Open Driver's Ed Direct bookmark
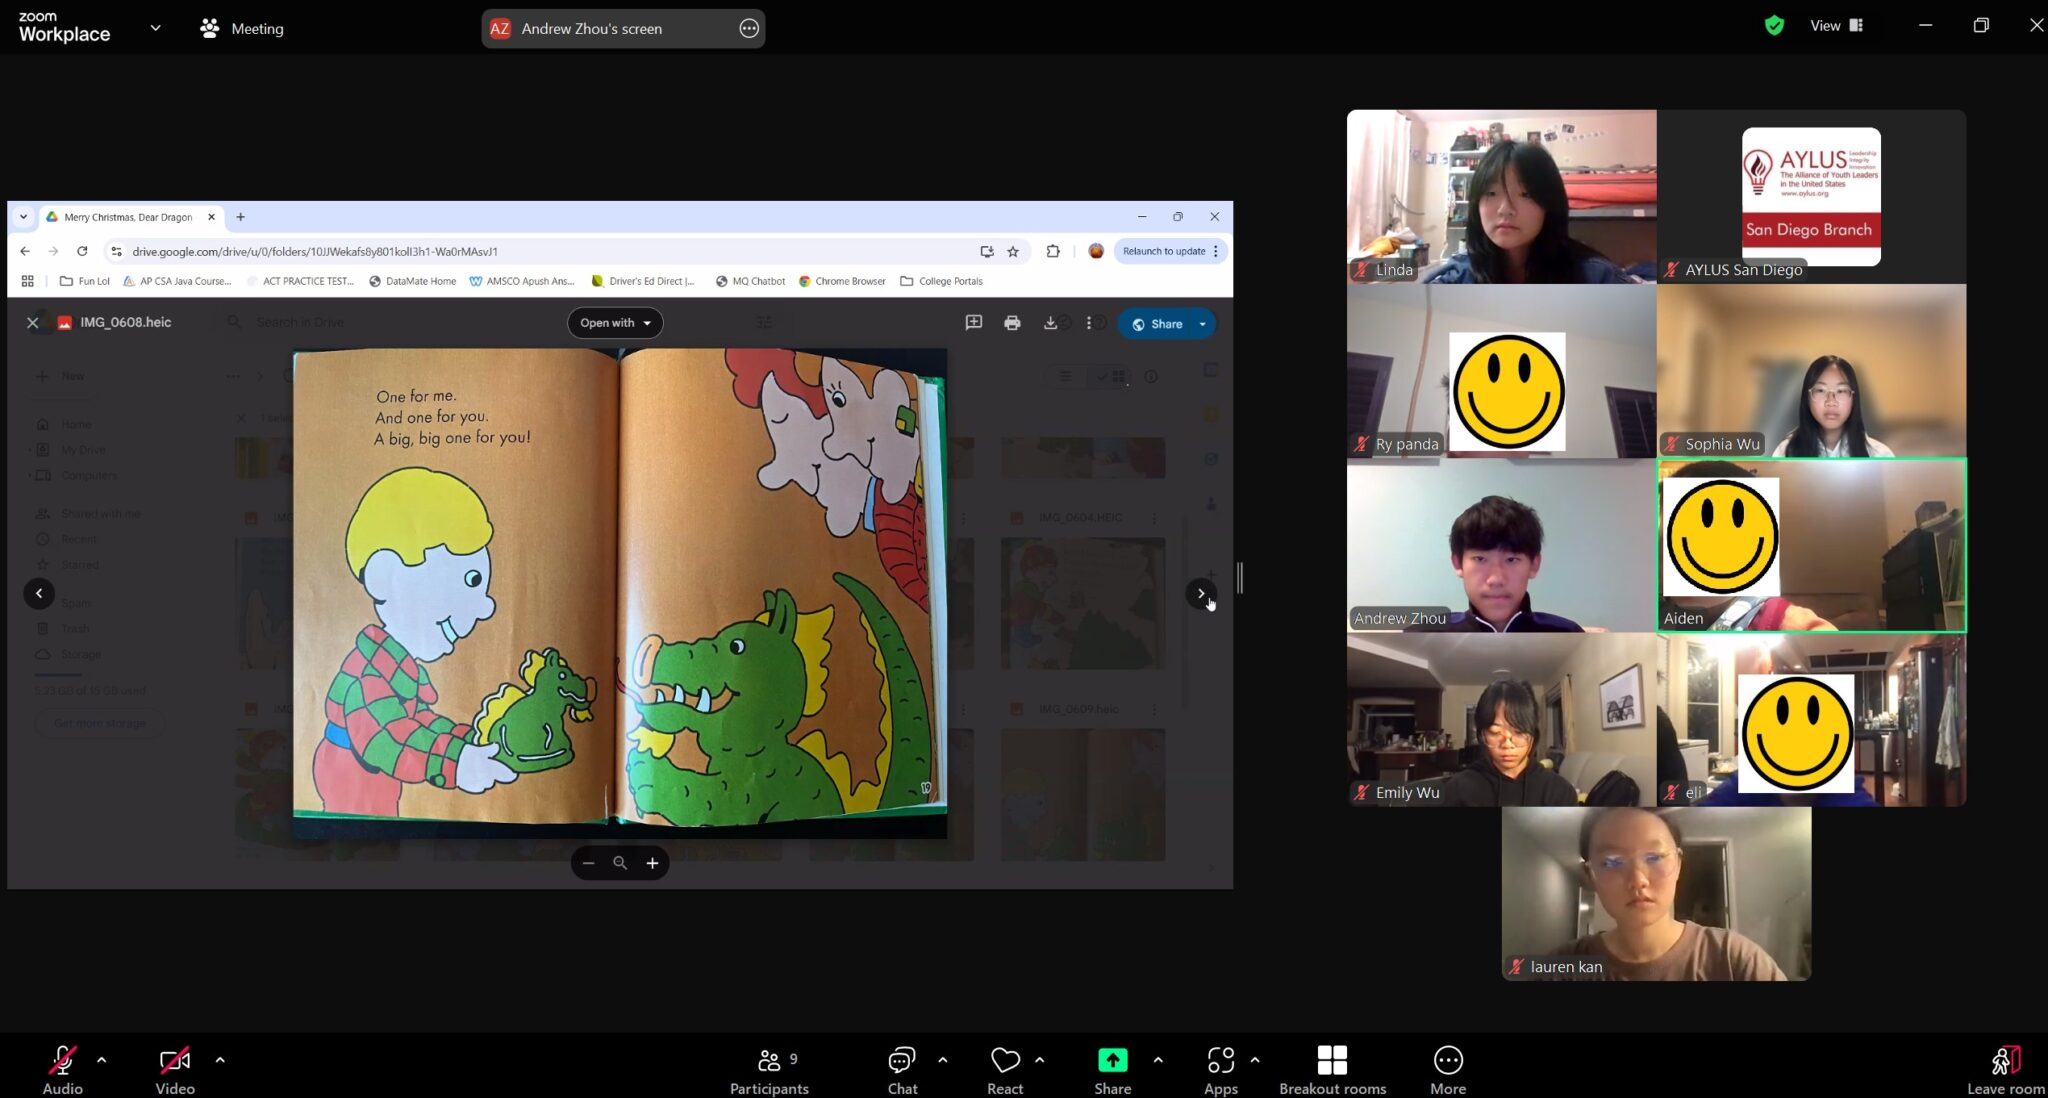Viewport: 2048px width, 1098px height. (x=643, y=281)
